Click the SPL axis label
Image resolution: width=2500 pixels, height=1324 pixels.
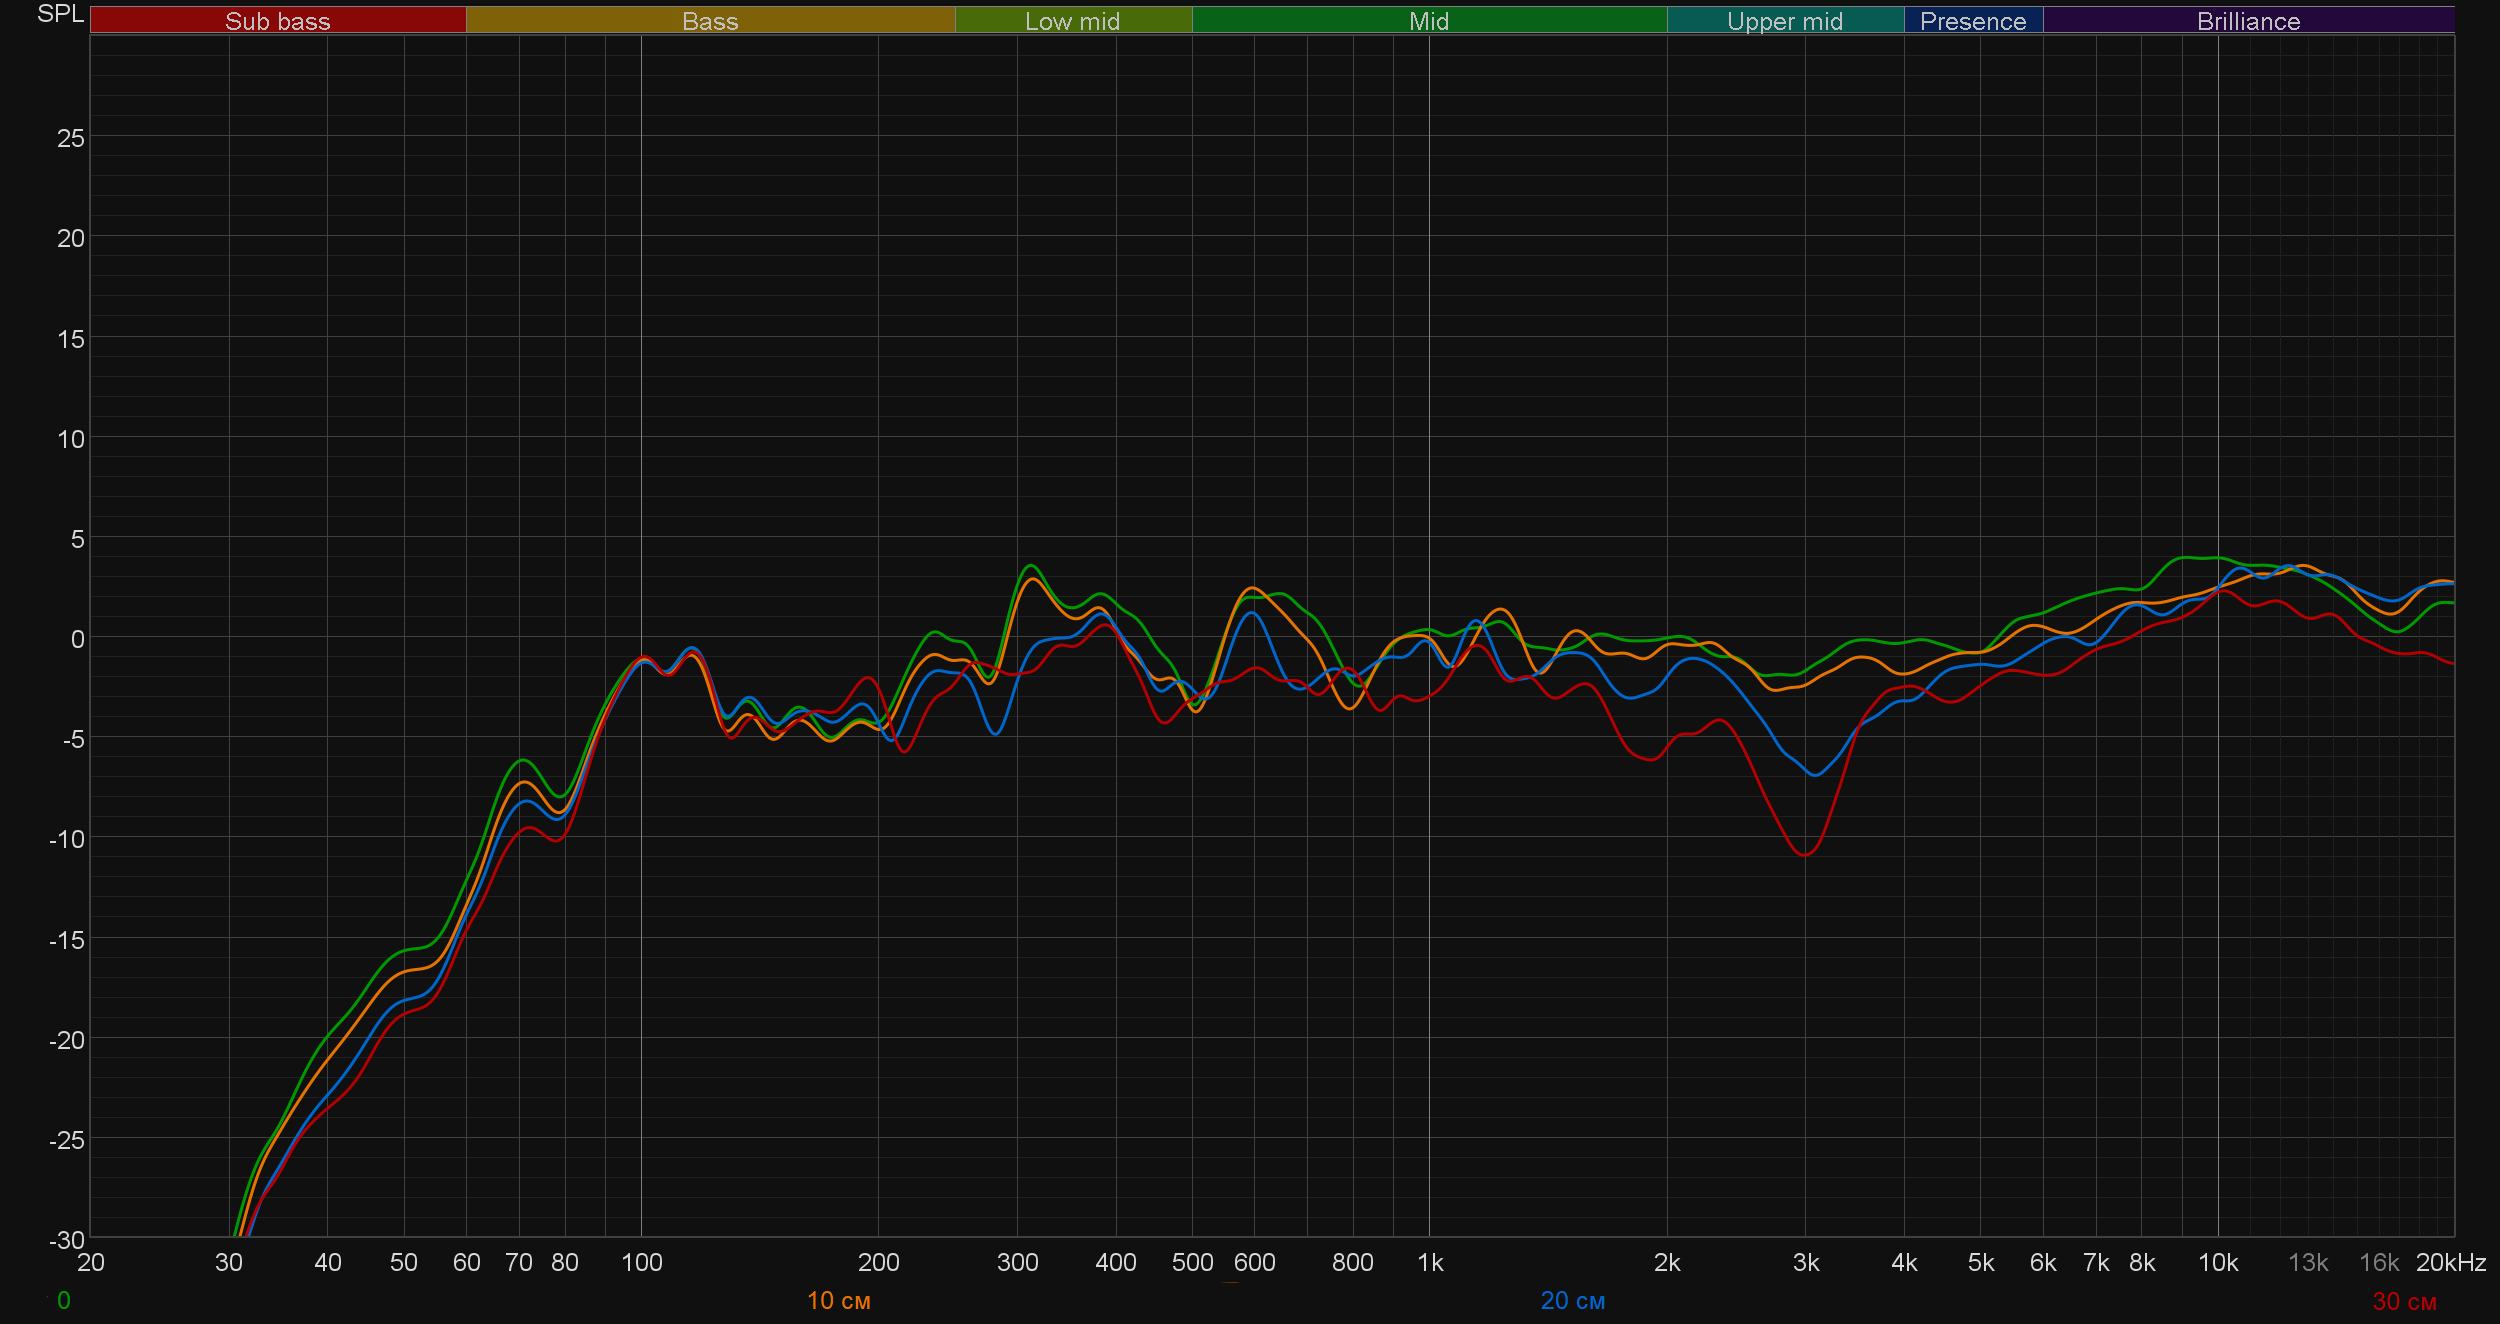[60, 14]
